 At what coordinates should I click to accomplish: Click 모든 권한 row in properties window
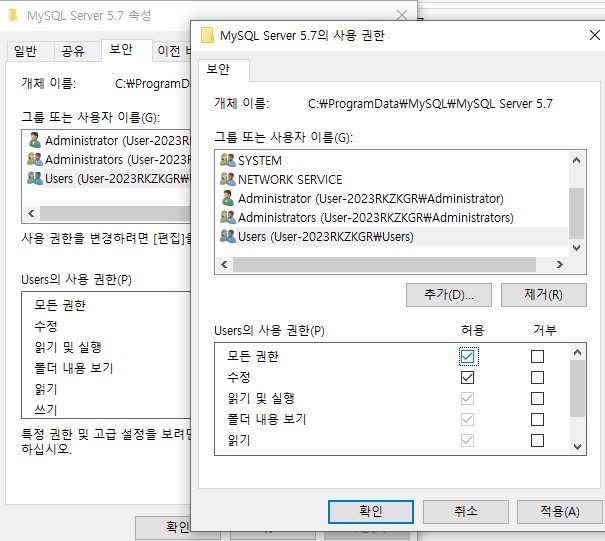click(x=106, y=305)
